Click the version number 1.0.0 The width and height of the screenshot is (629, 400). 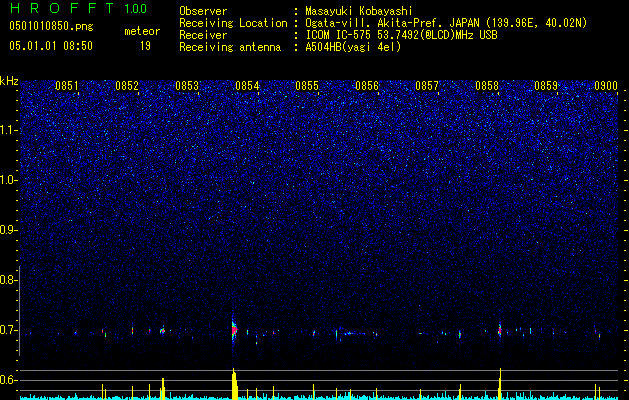click(135, 8)
